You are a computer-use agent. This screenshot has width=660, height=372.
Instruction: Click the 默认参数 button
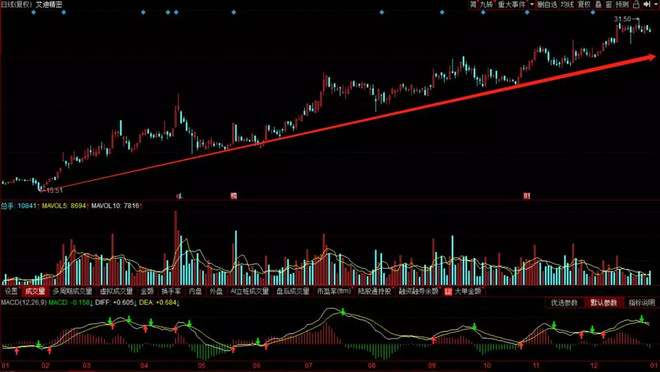tap(604, 302)
